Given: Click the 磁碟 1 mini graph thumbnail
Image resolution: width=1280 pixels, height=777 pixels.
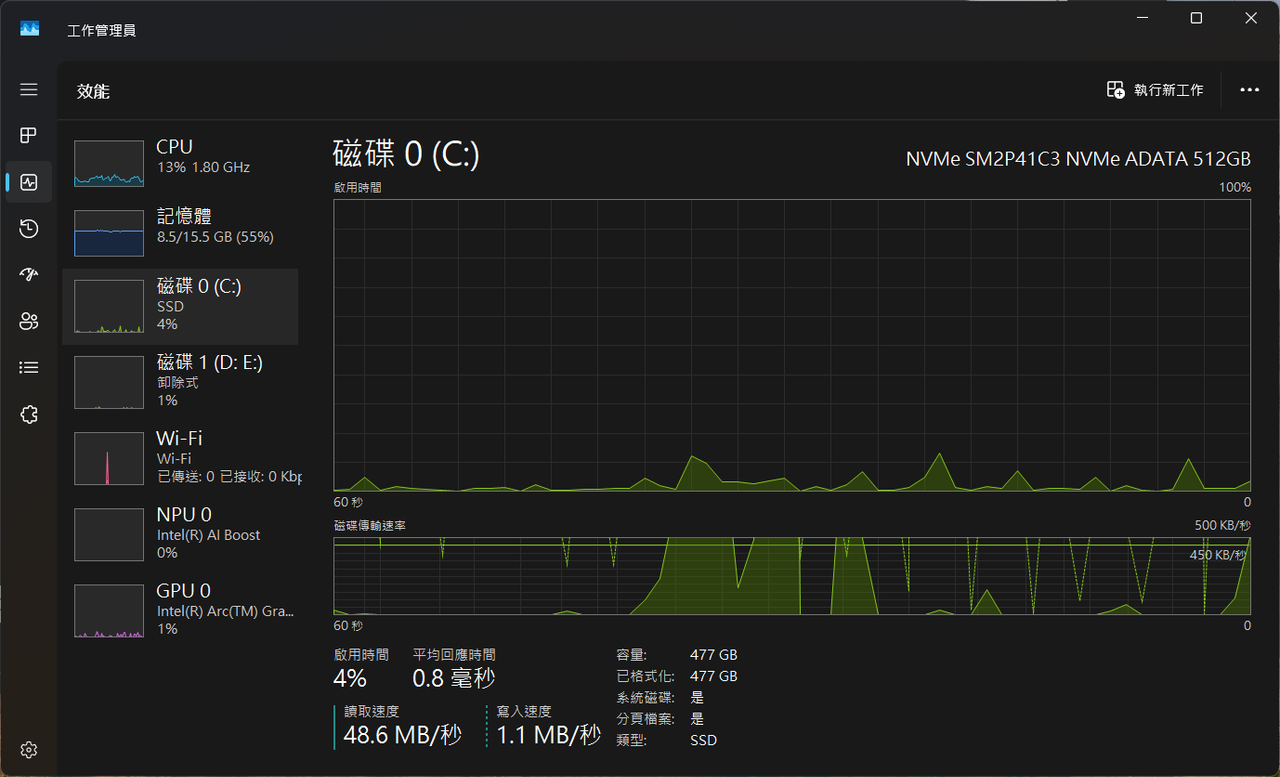Looking at the screenshot, I should tap(109, 383).
